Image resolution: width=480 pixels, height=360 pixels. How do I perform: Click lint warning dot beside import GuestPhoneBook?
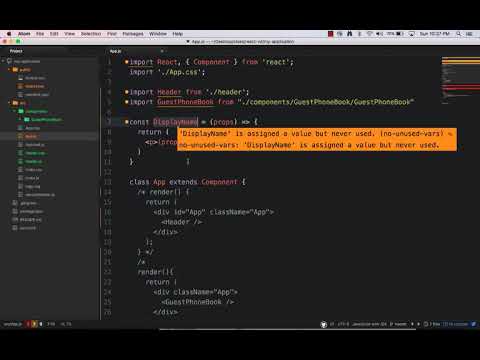click(127, 102)
